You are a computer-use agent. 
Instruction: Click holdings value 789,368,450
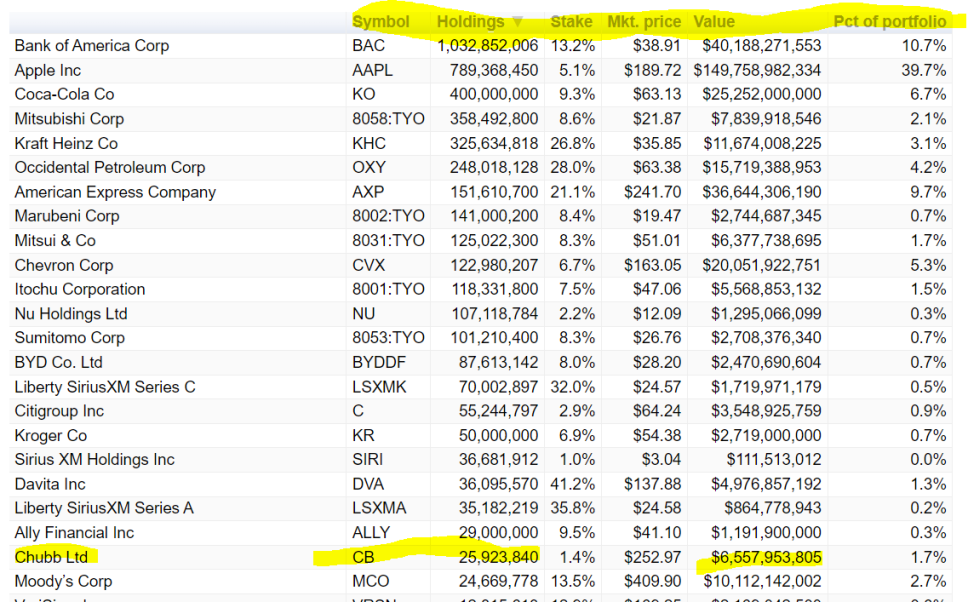click(x=494, y=70)
